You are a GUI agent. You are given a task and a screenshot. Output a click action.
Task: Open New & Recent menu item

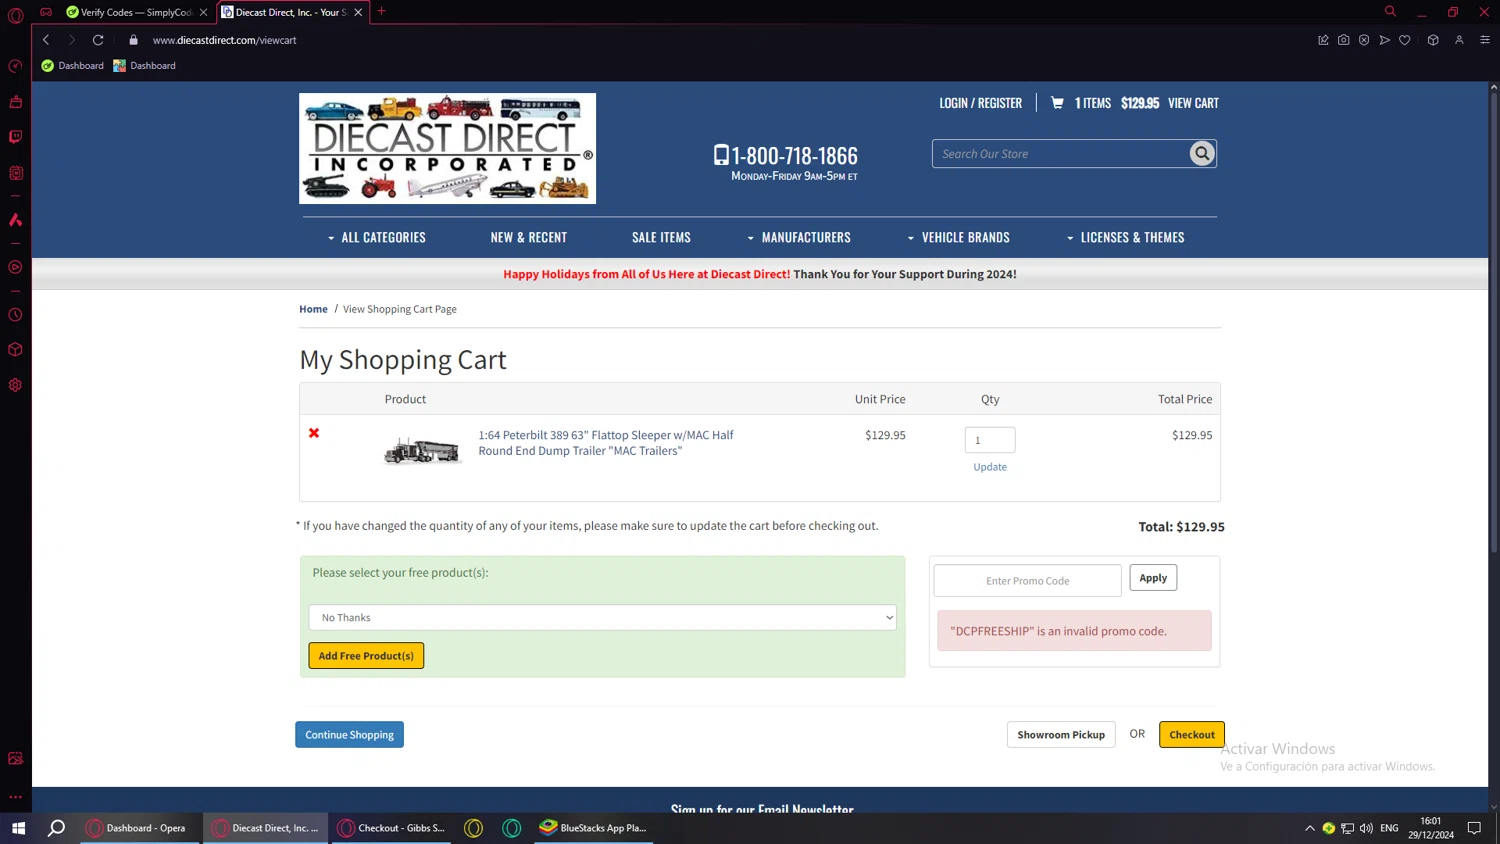(x=528, y=237)
